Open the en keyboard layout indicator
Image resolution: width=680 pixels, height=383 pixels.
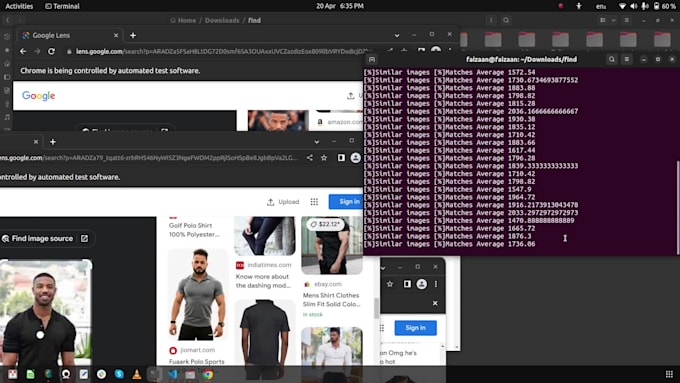click(x=601, y=6)
